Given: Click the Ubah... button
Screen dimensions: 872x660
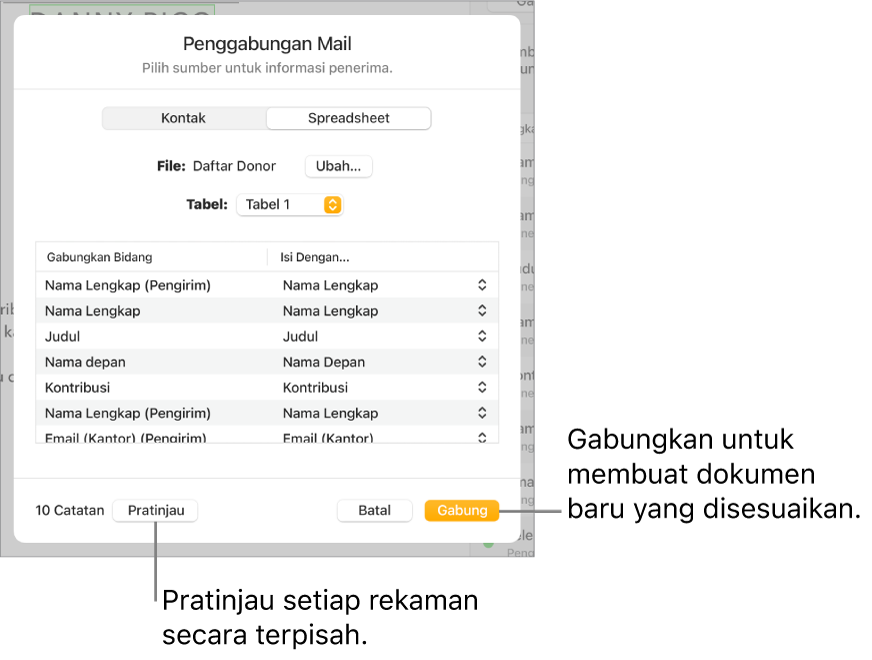Looking at the screenshot, I should coord(338,166).
